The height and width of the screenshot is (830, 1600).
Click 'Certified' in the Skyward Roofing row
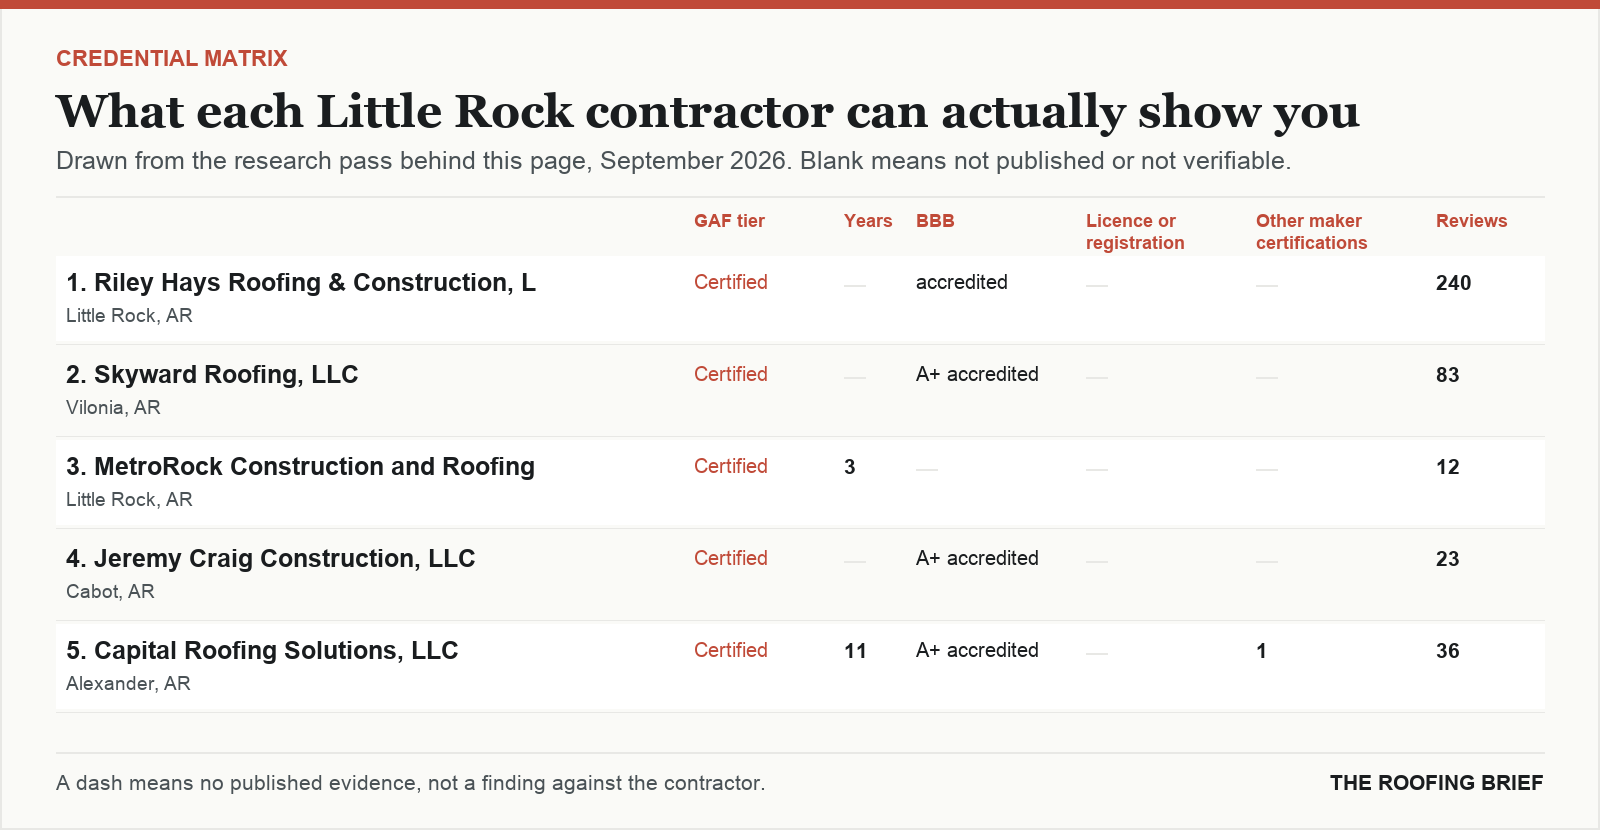click(x=731, y=375)
